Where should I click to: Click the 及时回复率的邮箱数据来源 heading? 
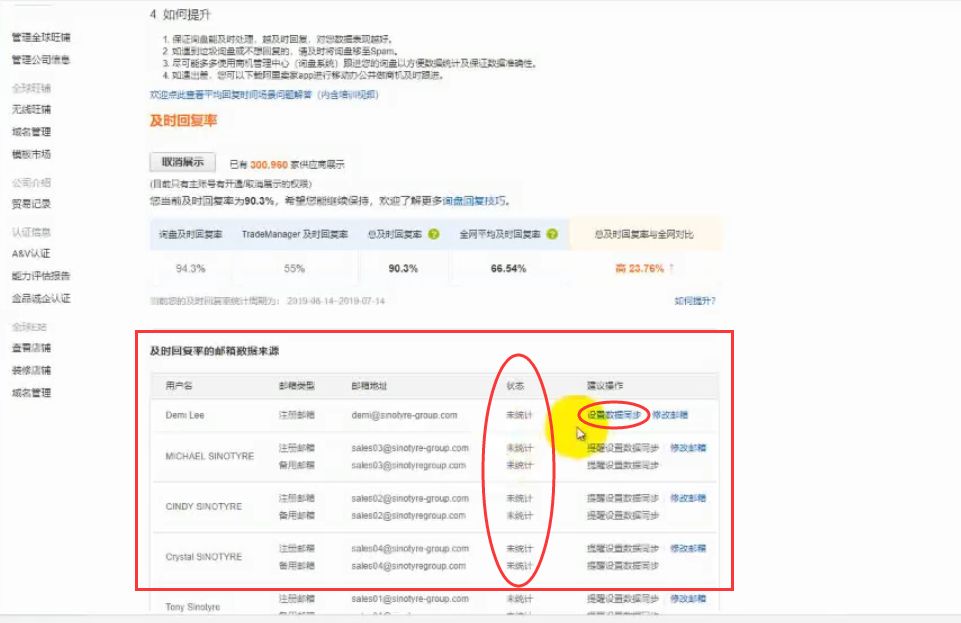[x=215, y=350]
